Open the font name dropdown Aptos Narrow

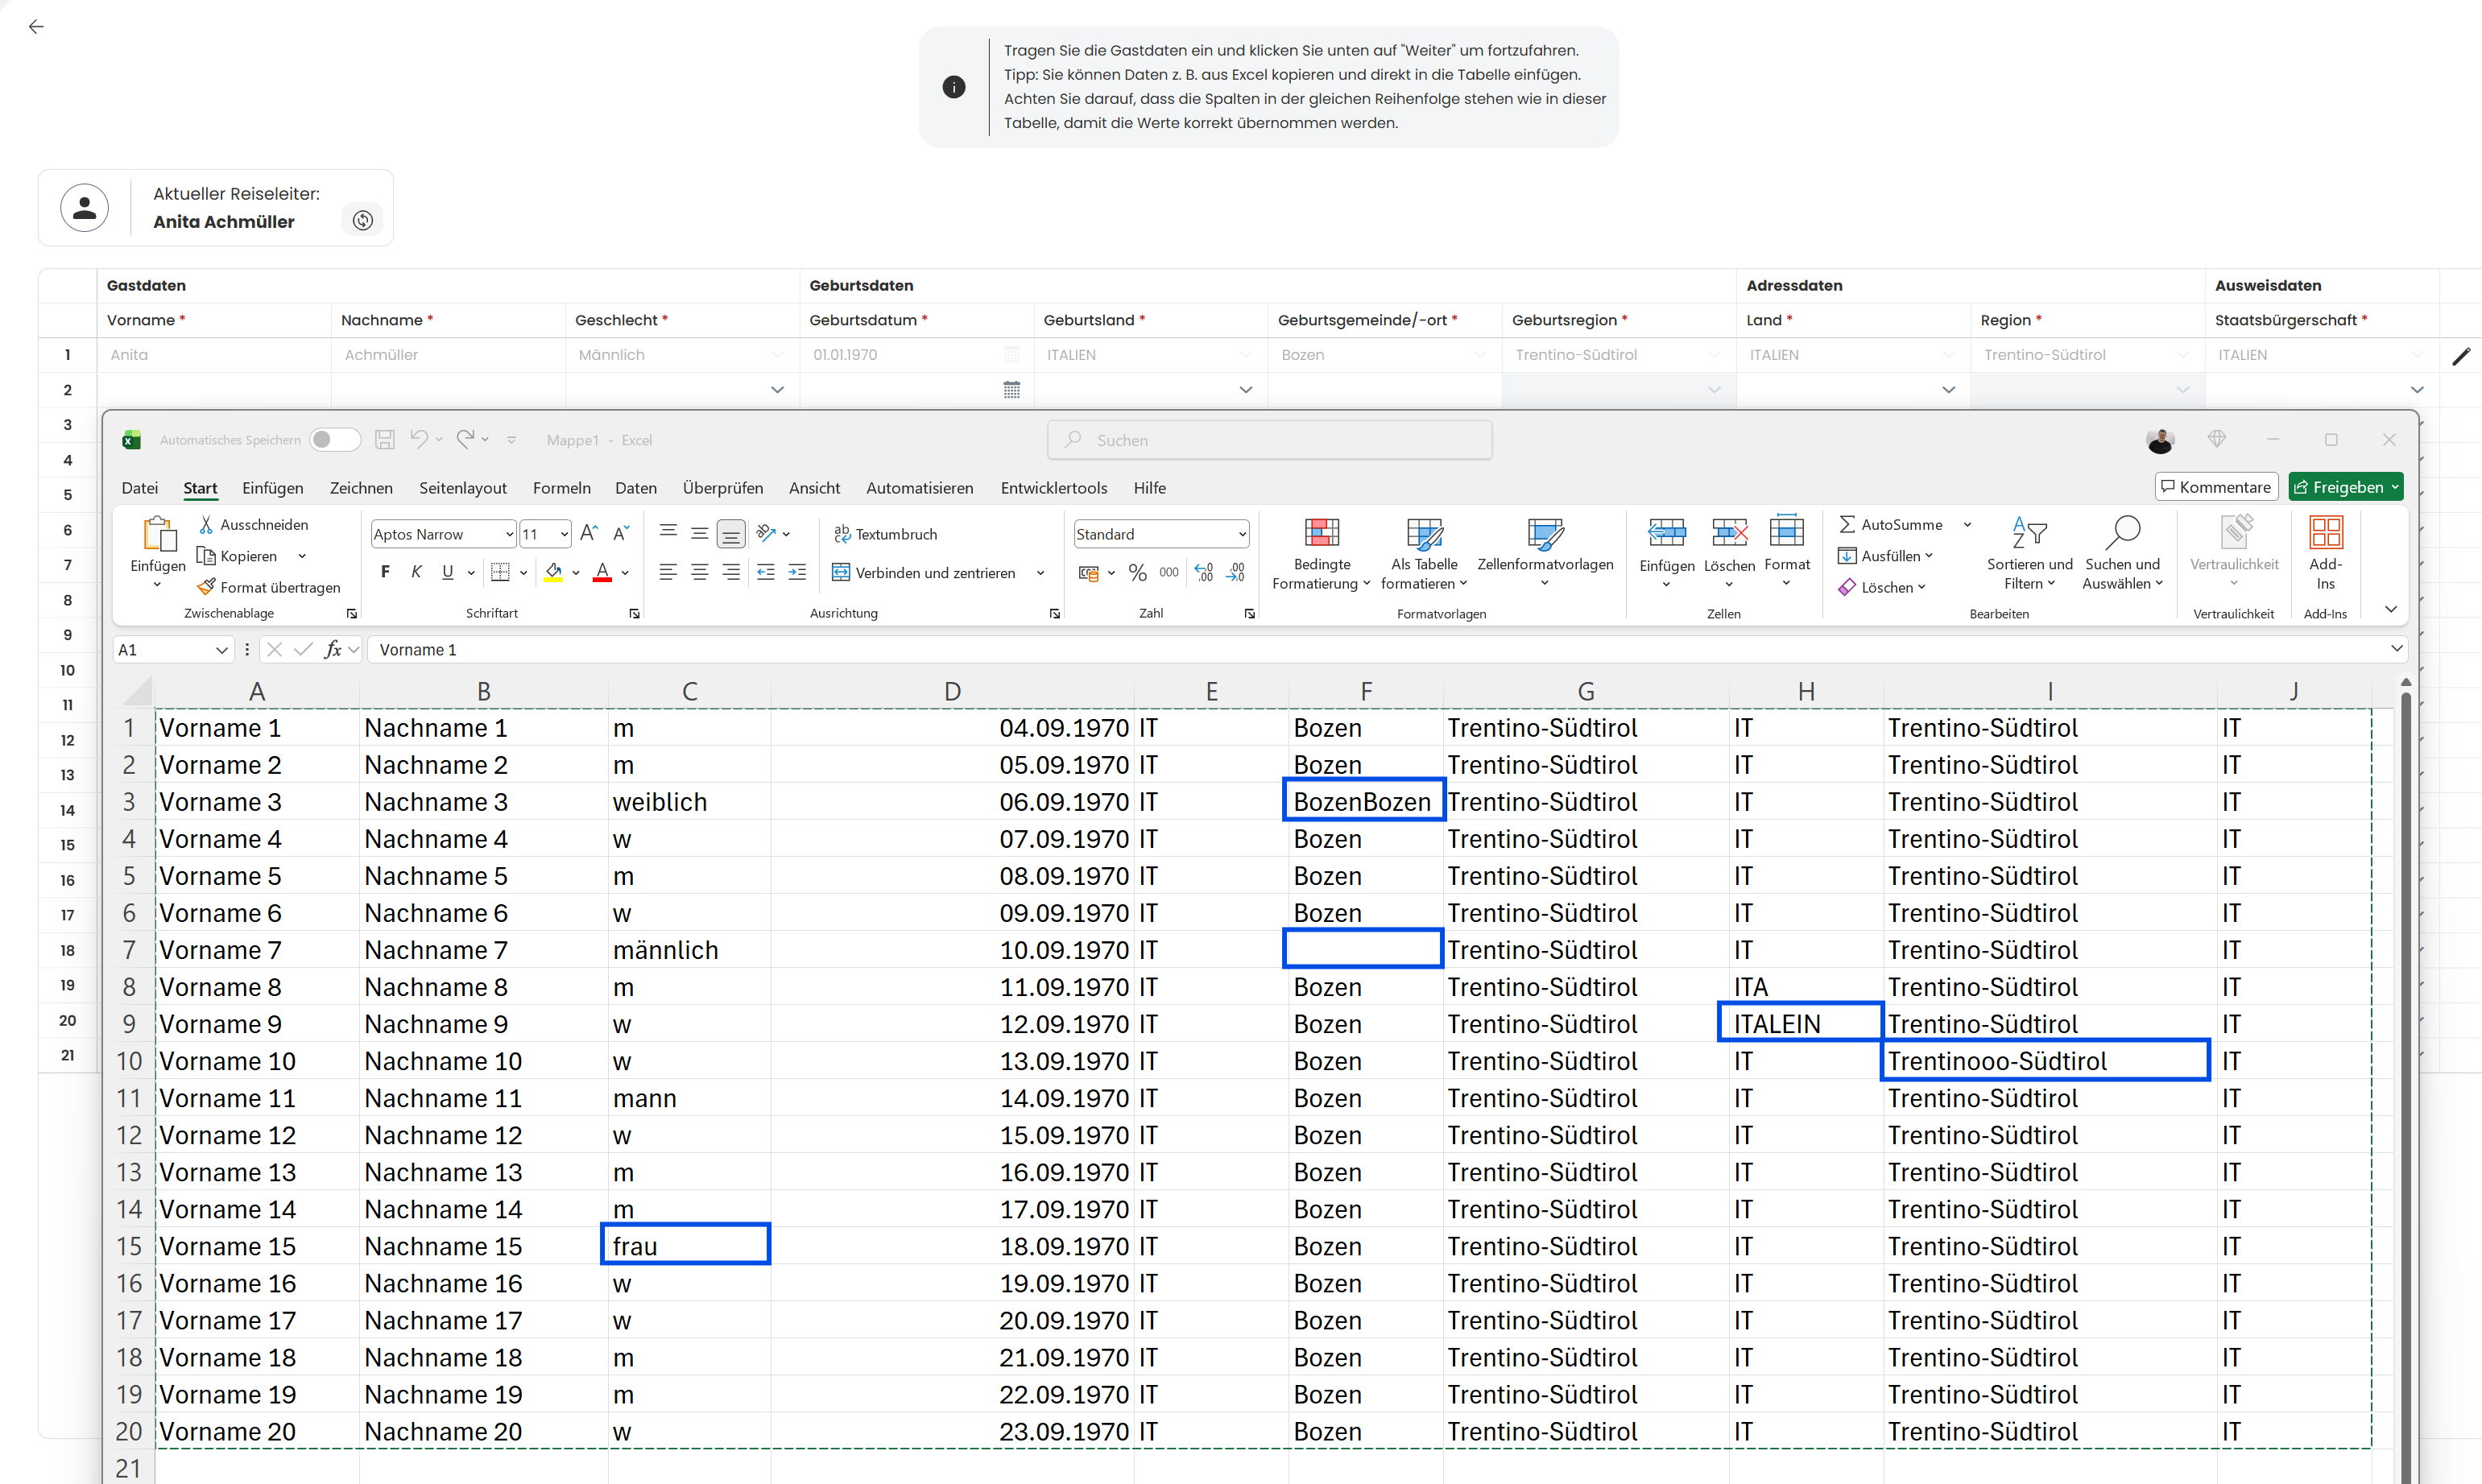coord(509,534)
